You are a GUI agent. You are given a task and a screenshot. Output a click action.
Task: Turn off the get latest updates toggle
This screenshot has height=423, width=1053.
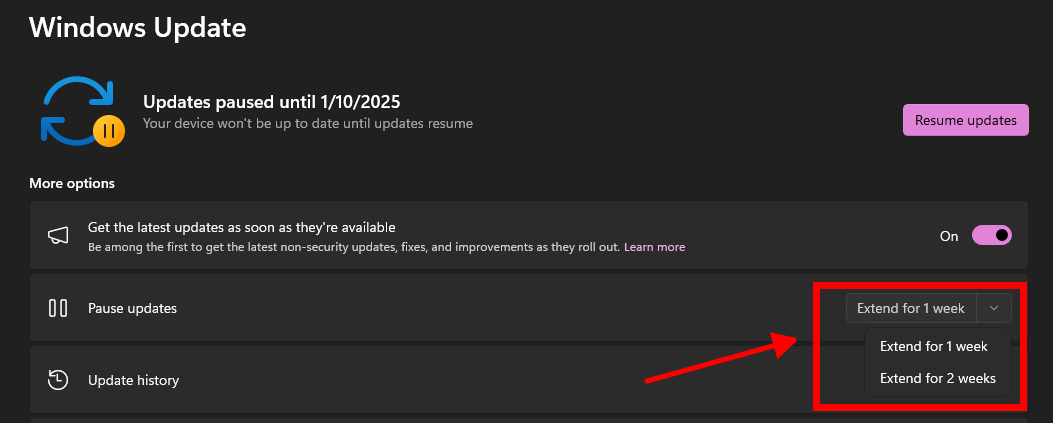coord(989,236)
